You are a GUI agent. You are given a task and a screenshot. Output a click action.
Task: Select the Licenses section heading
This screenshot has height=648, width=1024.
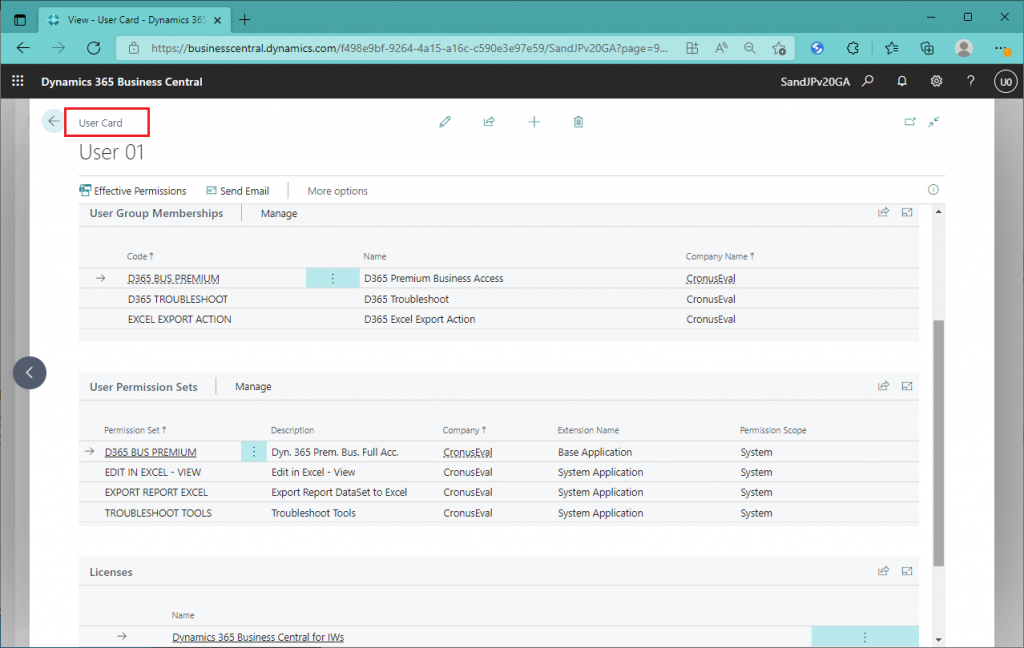click(110, 572)
